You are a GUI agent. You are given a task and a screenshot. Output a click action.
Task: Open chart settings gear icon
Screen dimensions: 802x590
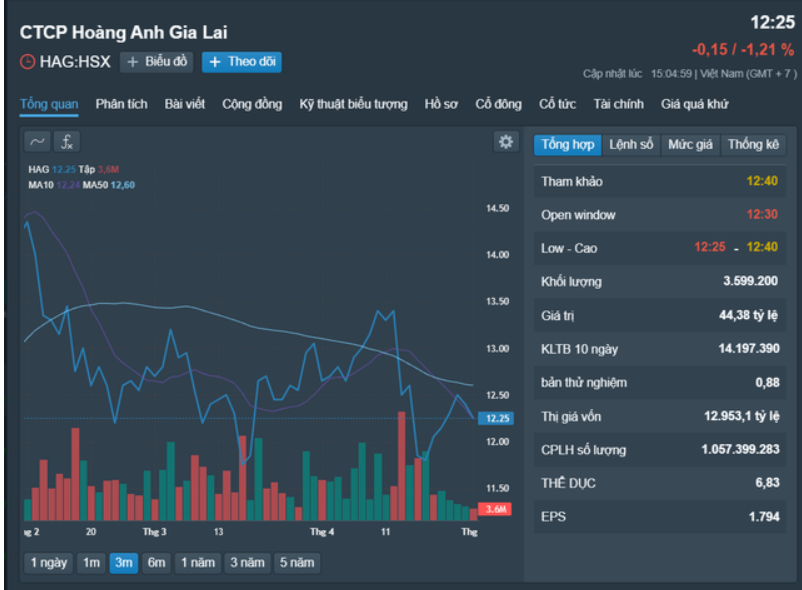[x=506, y=142]
